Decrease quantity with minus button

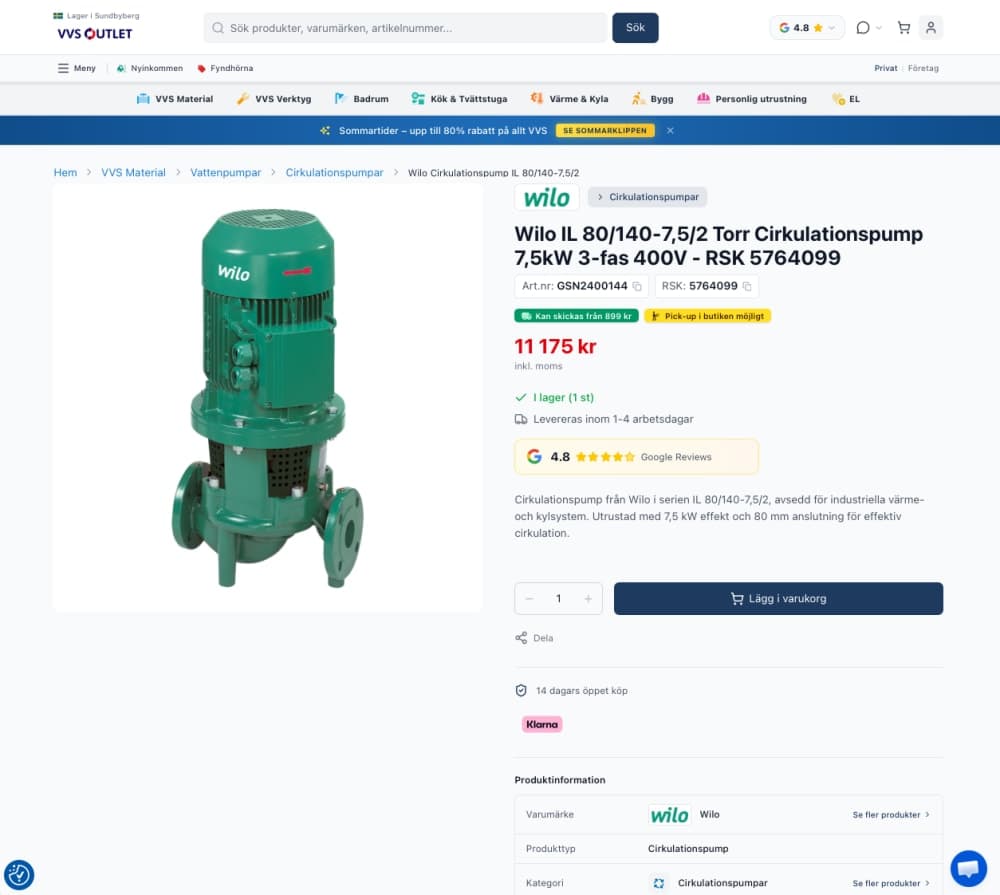pyautogui.click(x=529, y=598)
